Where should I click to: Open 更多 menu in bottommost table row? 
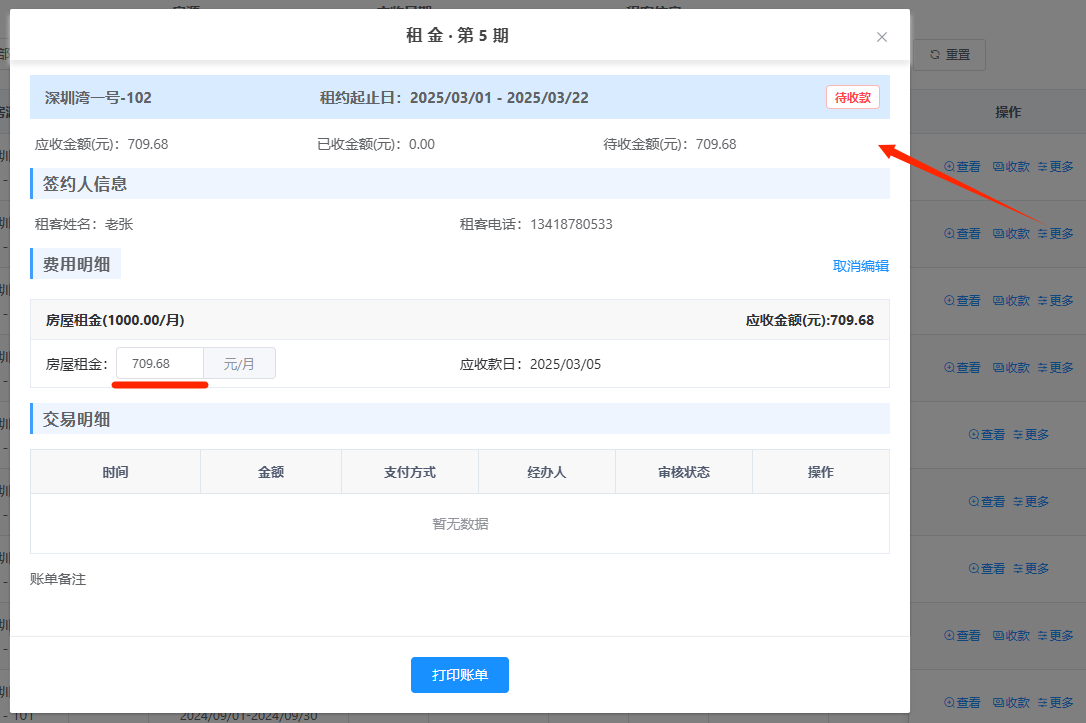pos(1056,703)
